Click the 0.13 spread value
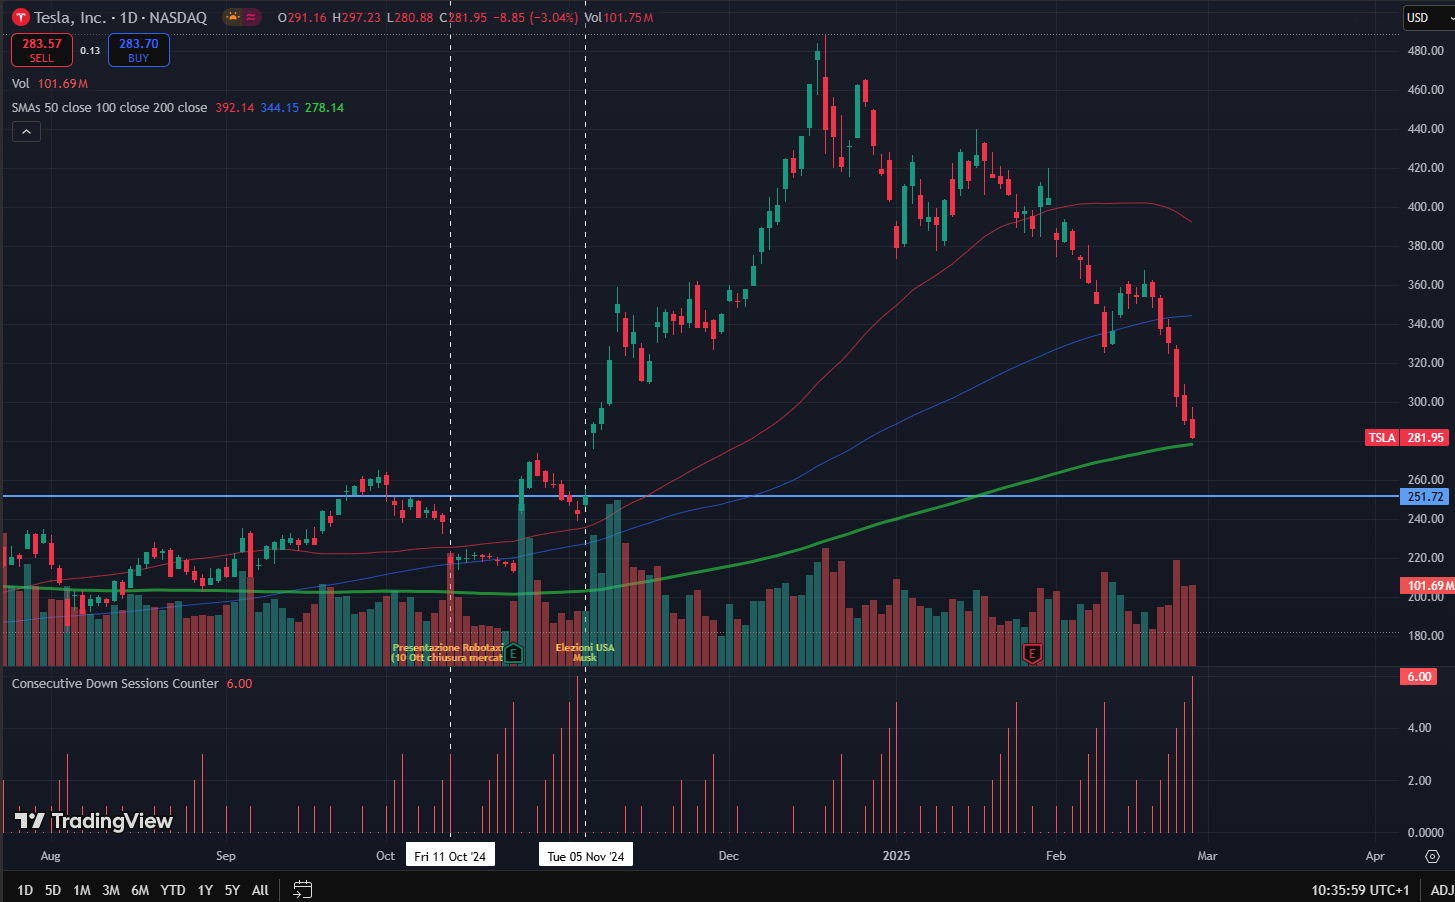1455x902 pixels. point(90,50)
